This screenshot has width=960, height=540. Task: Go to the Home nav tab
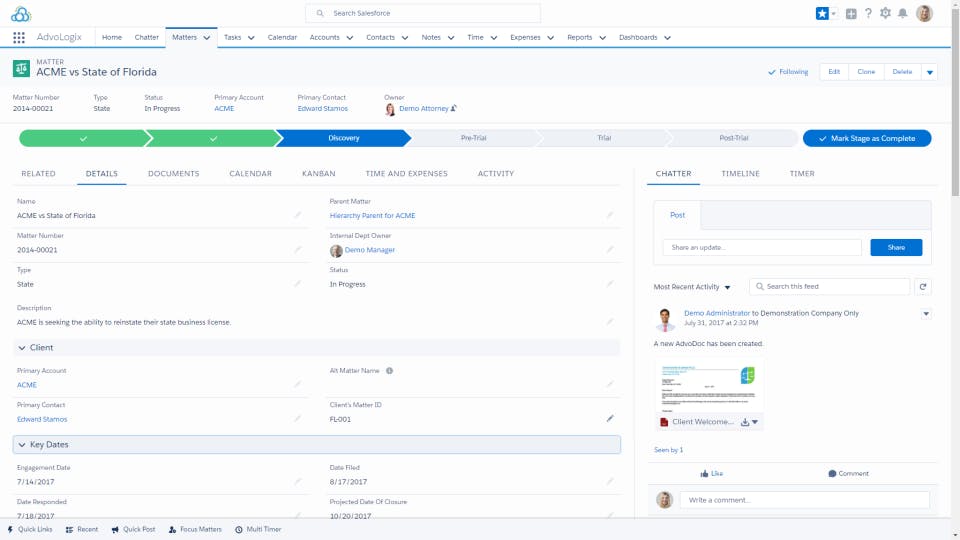111,37
